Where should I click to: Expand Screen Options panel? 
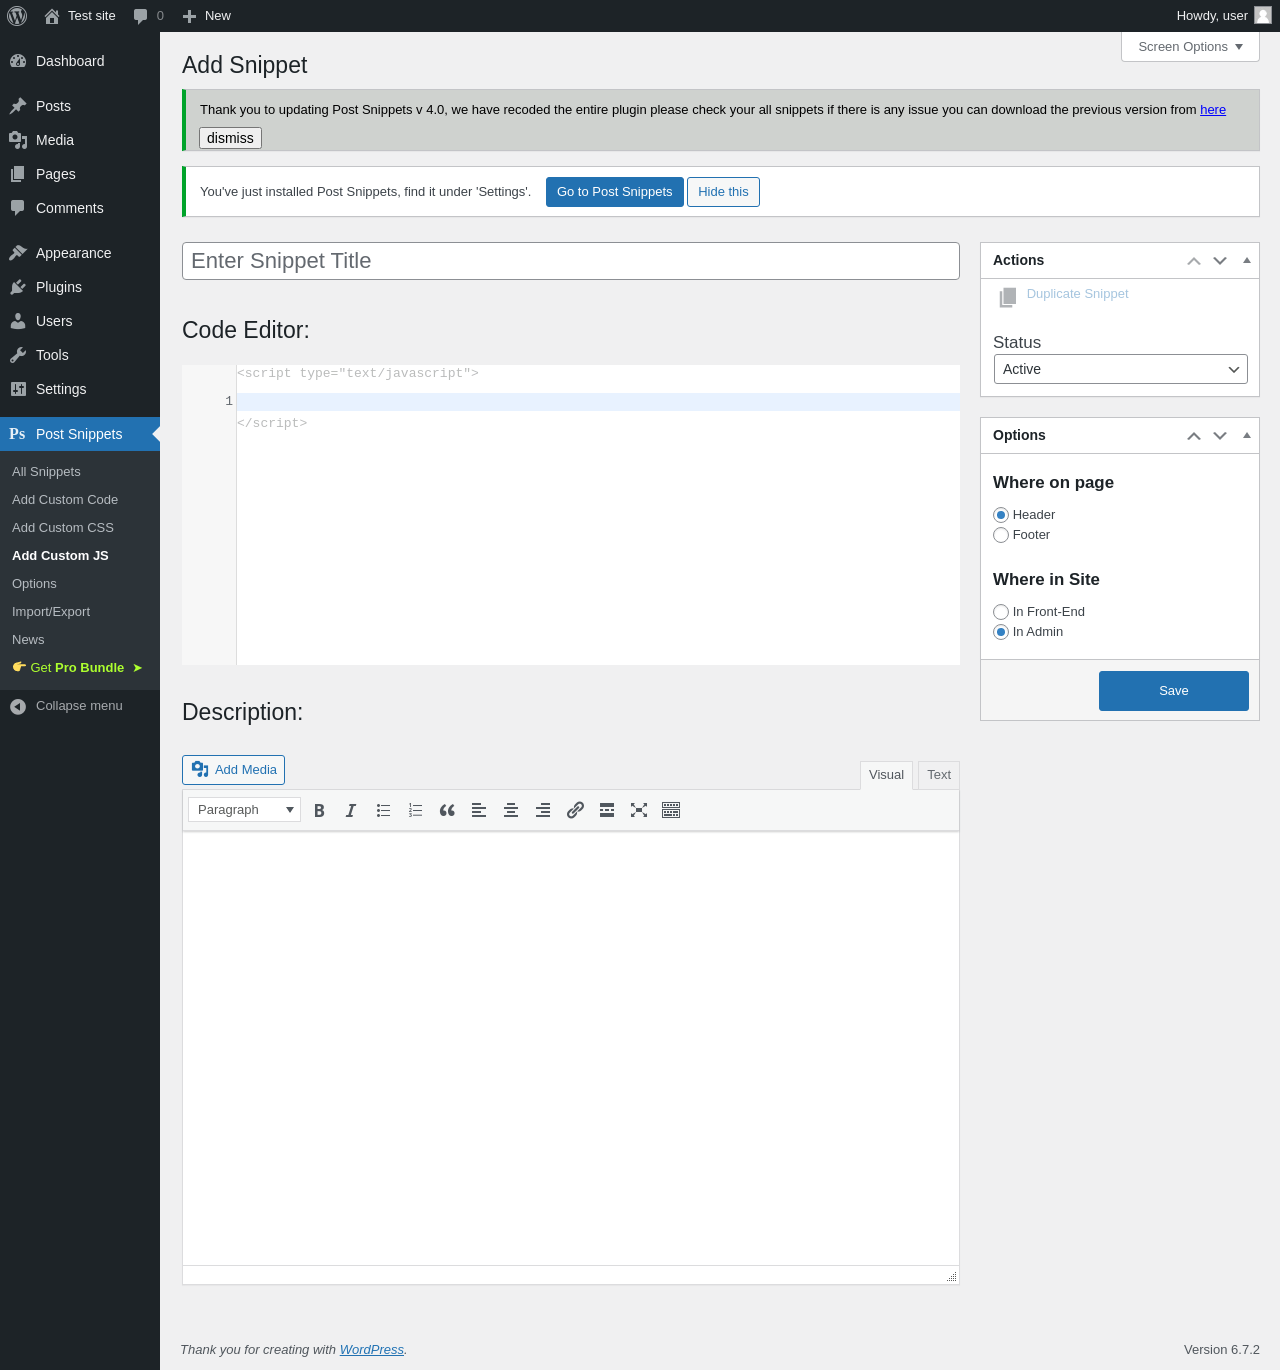click(x=1190, y=47)
